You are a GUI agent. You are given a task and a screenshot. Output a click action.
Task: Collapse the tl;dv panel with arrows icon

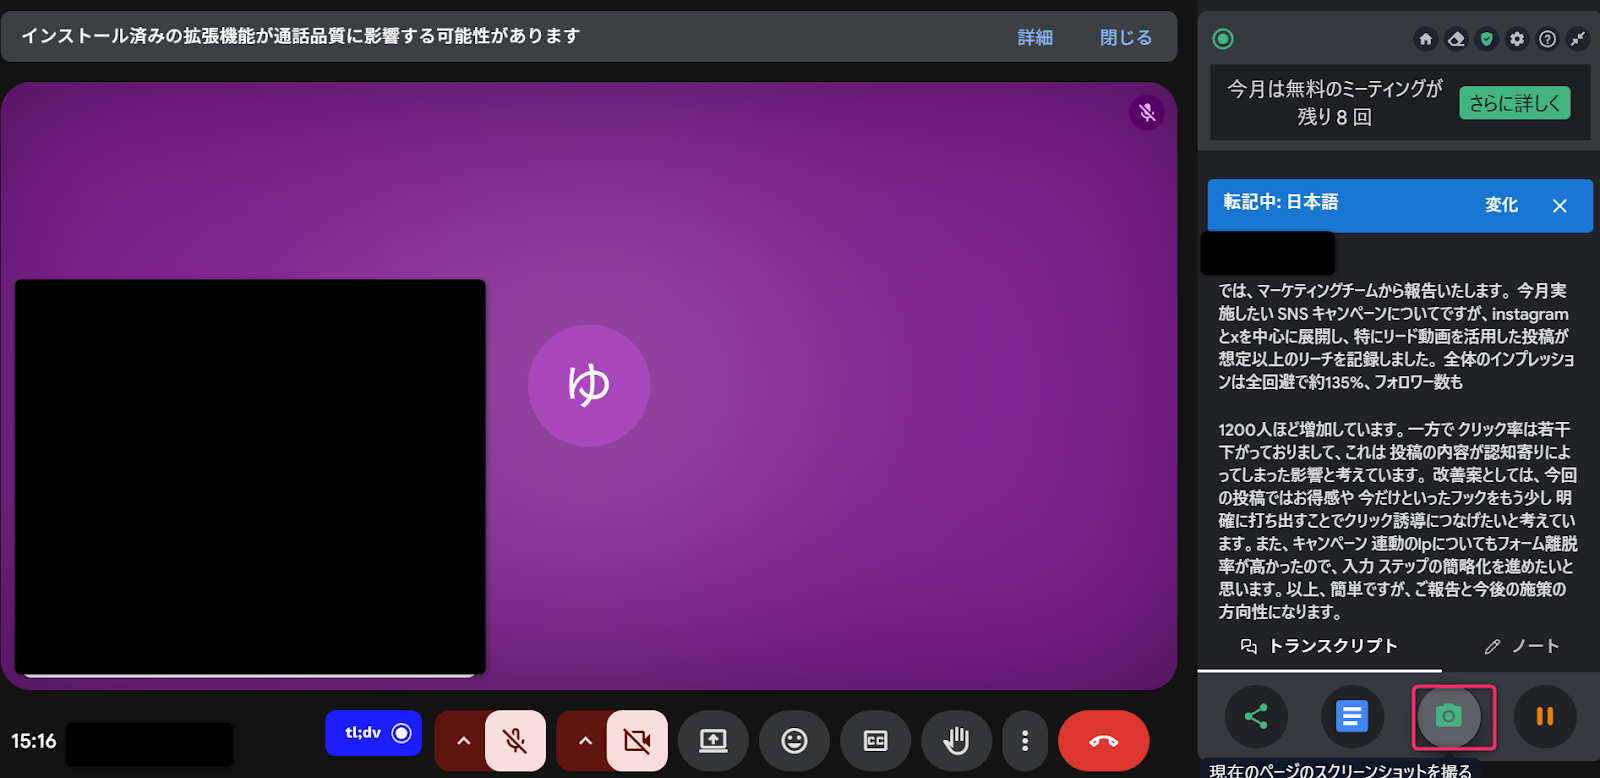click(1578, 39)
